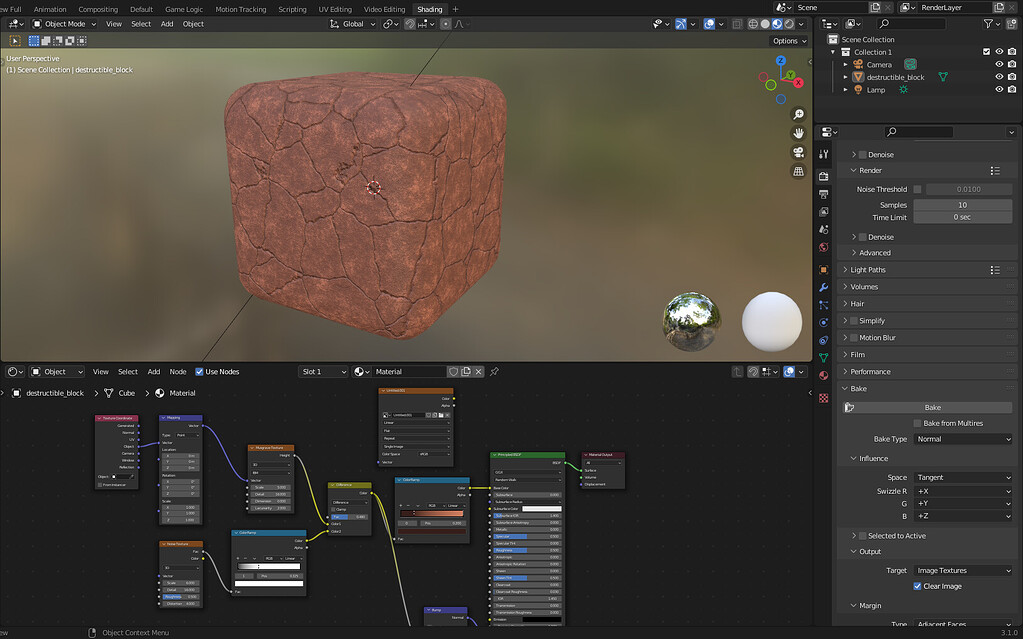Switch to the Compositing workspace tab
Image resolution: width=1023 pixels, height=639 pixels.
[98, 9]
